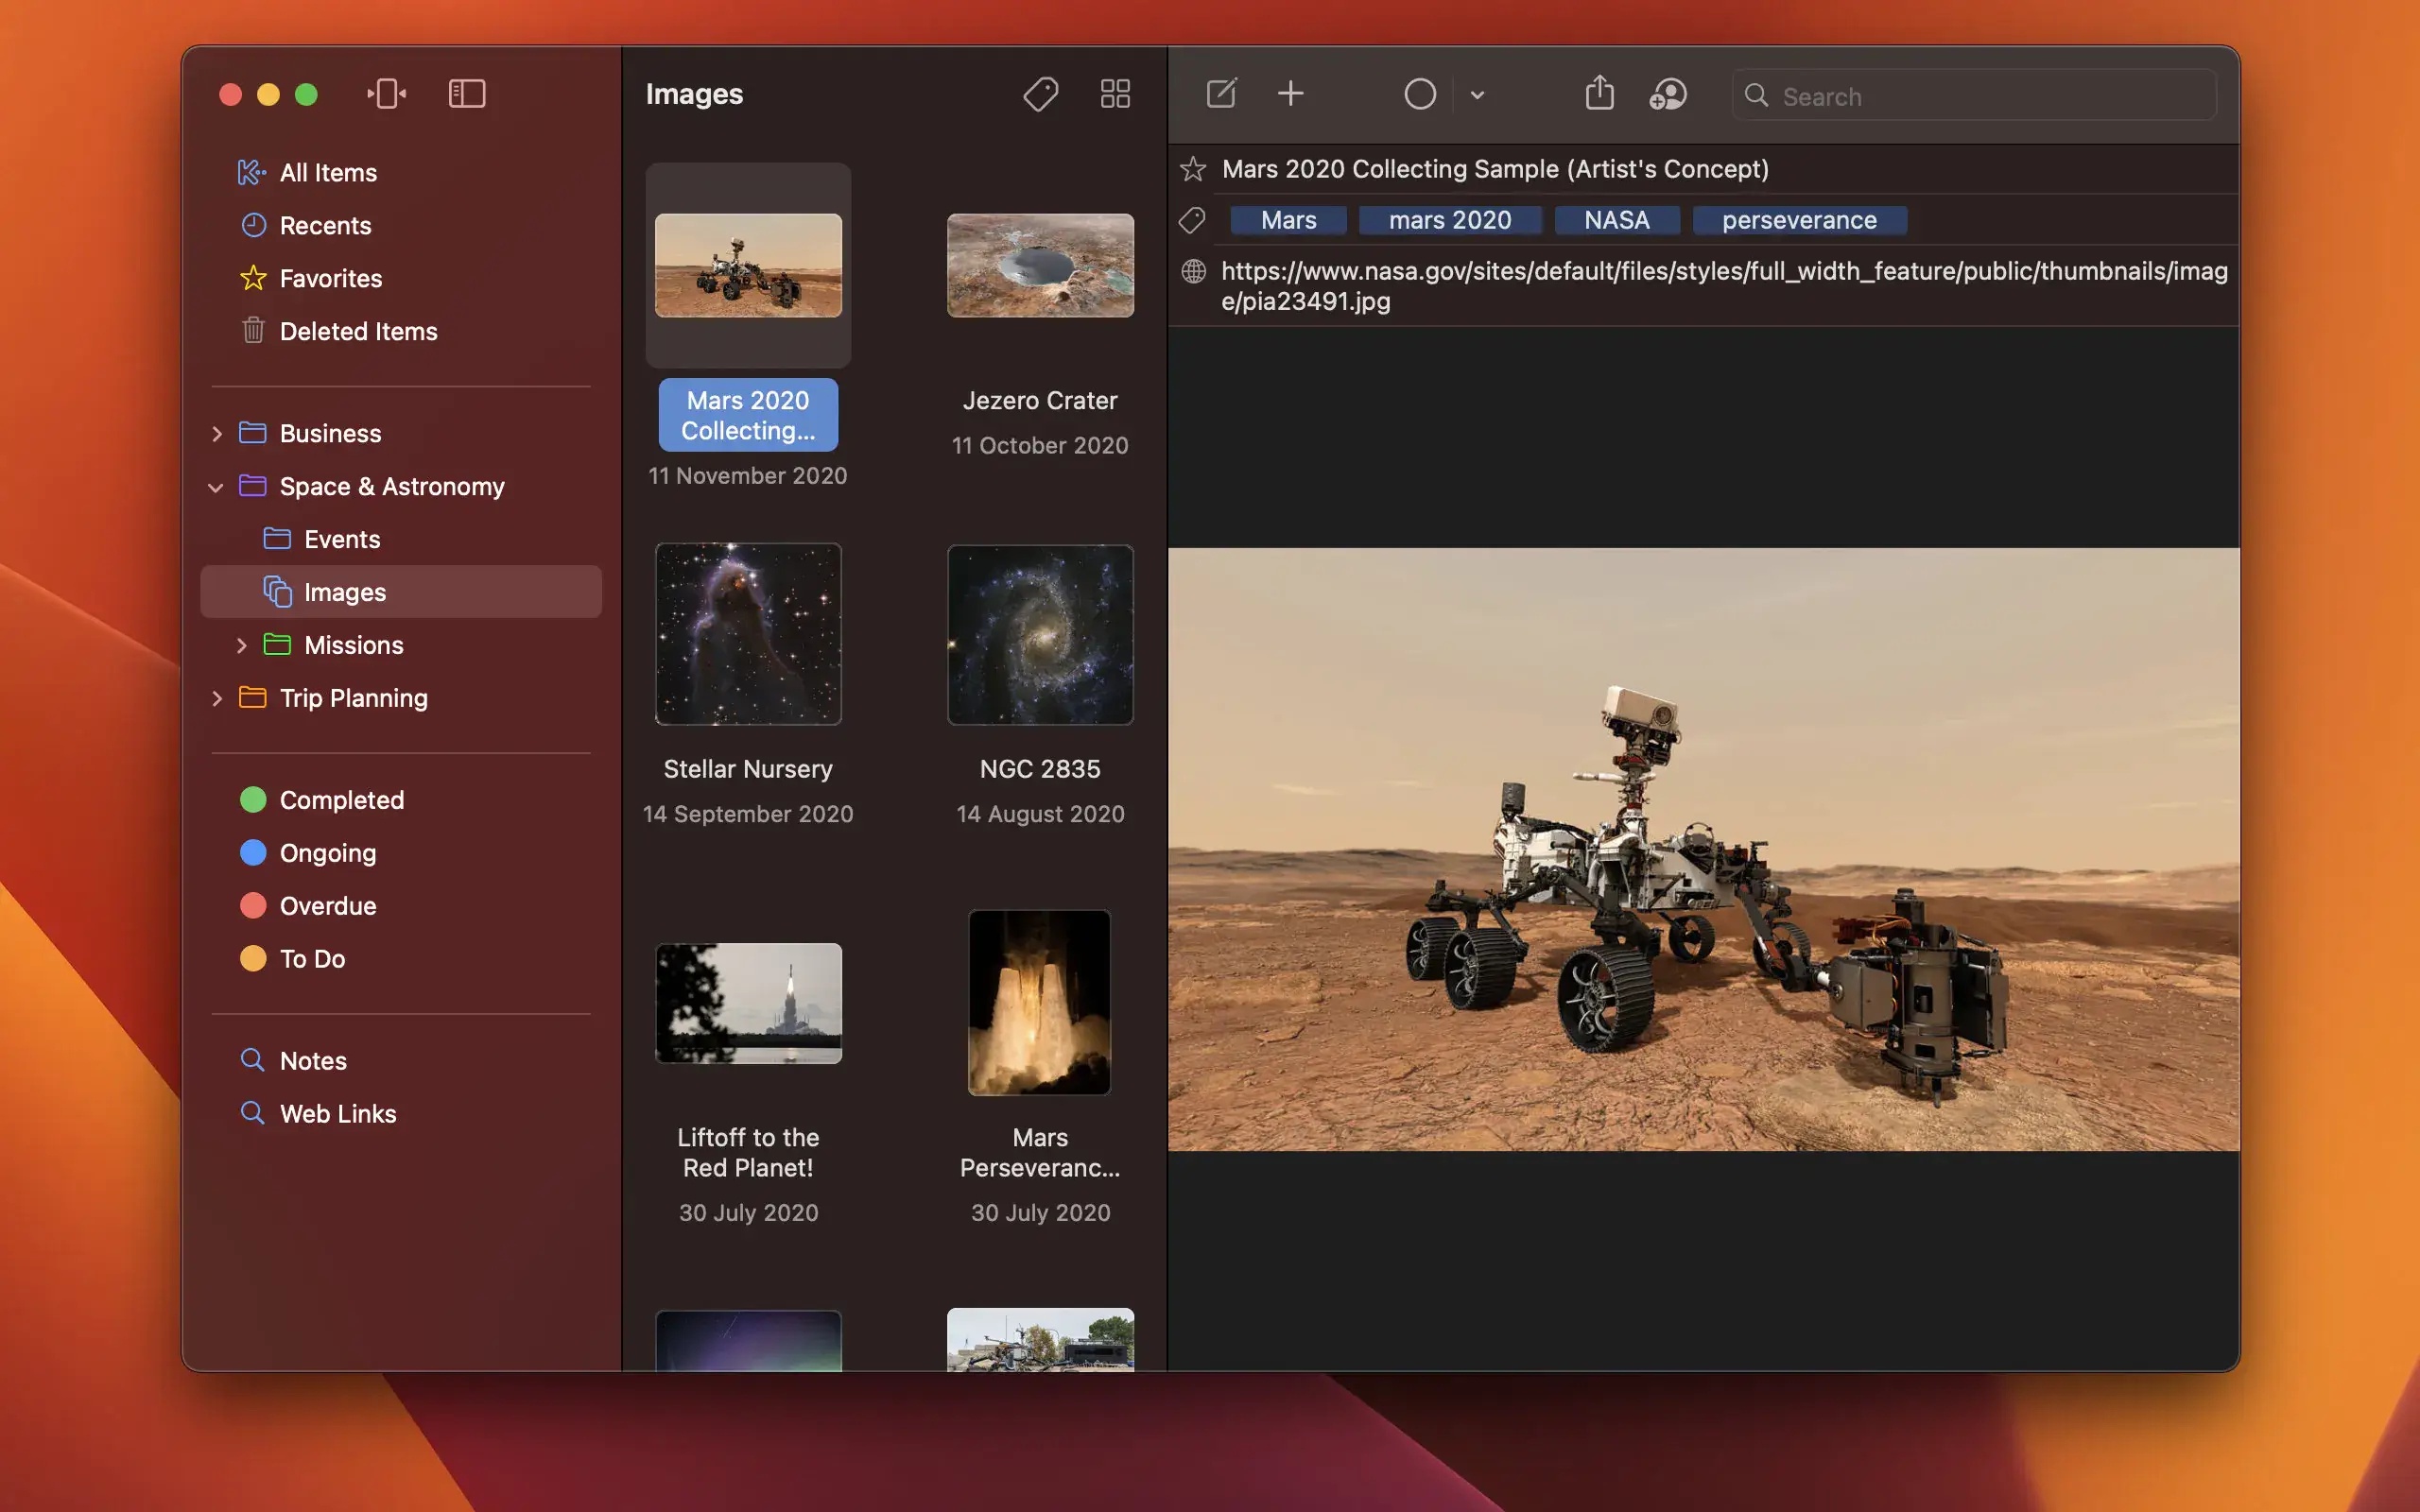Expand the Missions subfolder

click(x=241, y=646)
